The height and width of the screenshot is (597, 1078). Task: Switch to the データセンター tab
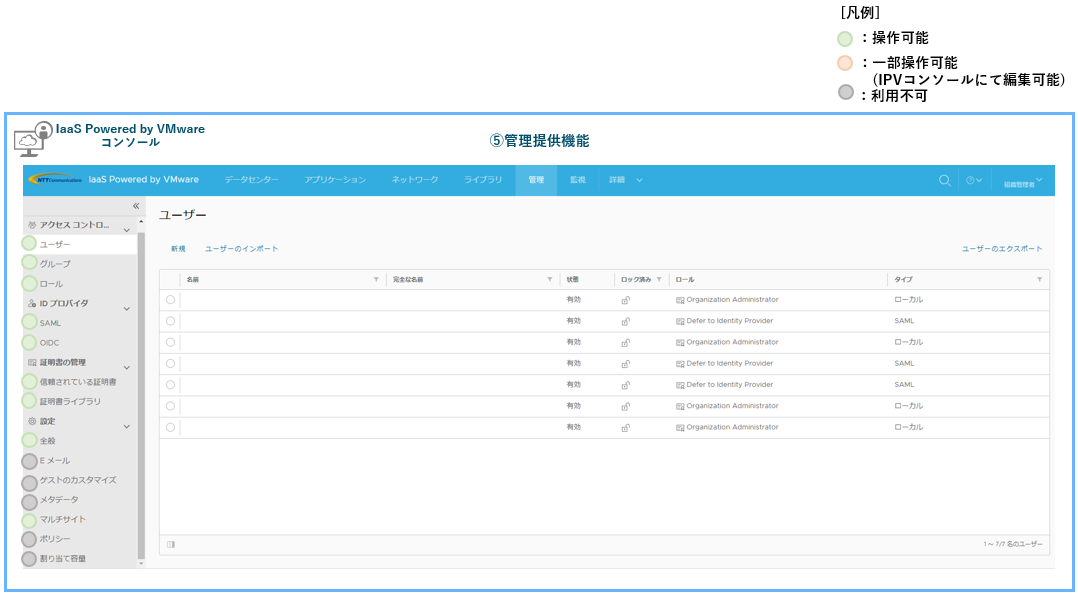click(251, 180)
